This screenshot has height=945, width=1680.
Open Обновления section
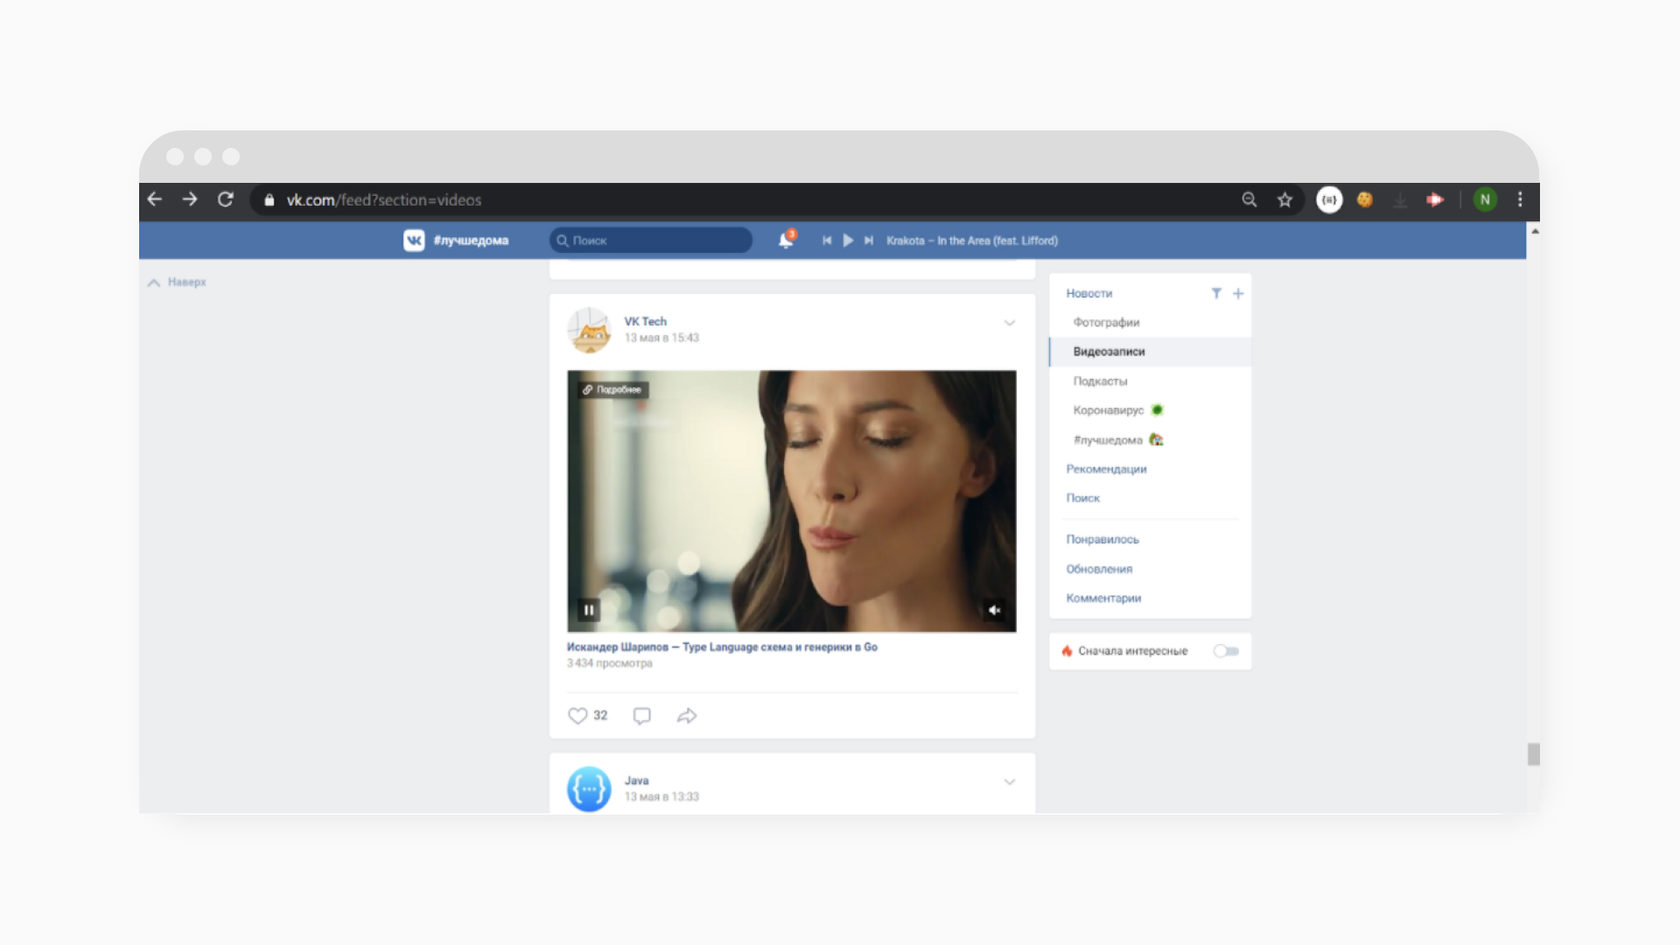coord(1099,569)
